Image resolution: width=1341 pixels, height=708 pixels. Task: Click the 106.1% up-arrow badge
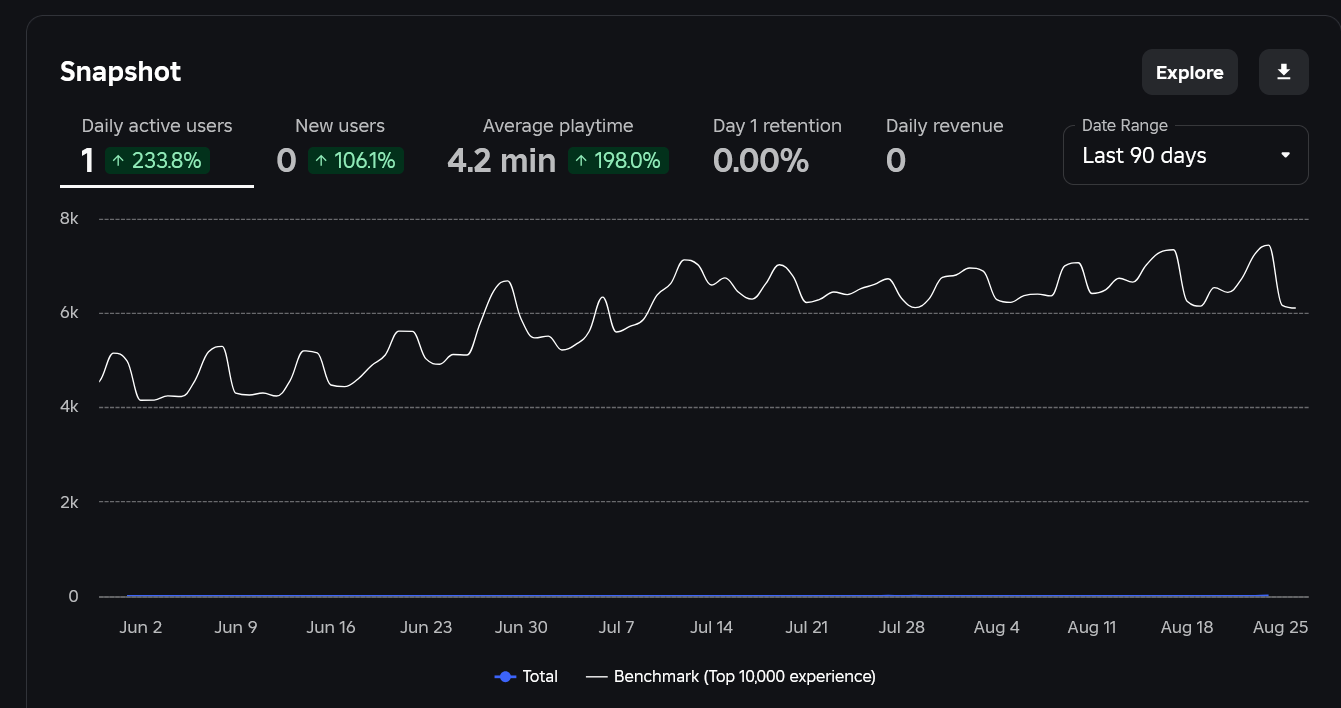[x=355, y=160]
